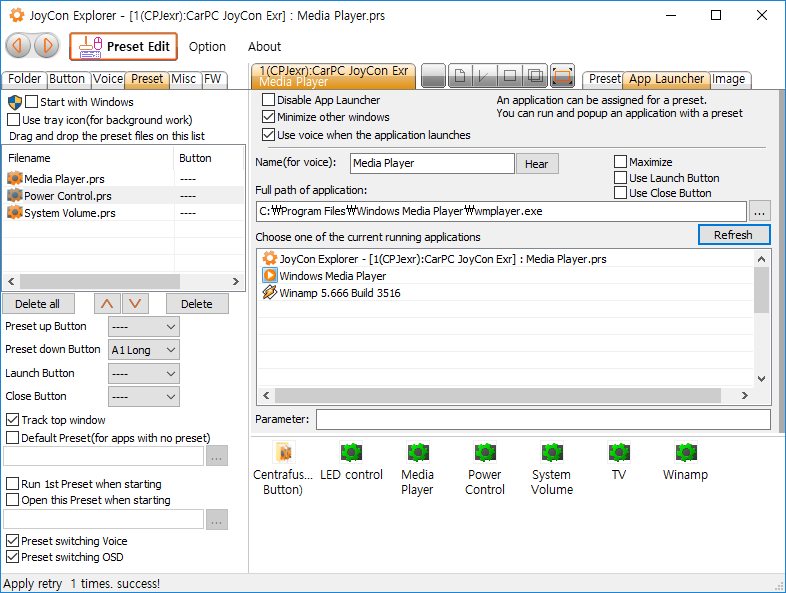Uncheck Track top window
Image resolution: width=786 pixels, height=593 pixels.
click(x=13, y=420)
